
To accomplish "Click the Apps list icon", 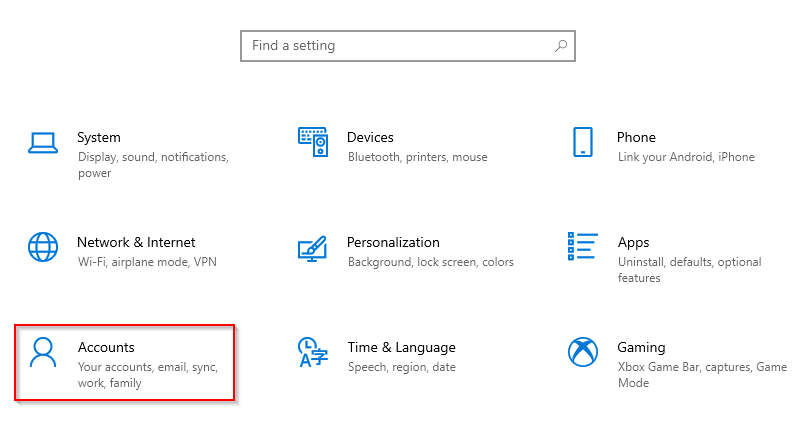I will (x=583, y=247).
